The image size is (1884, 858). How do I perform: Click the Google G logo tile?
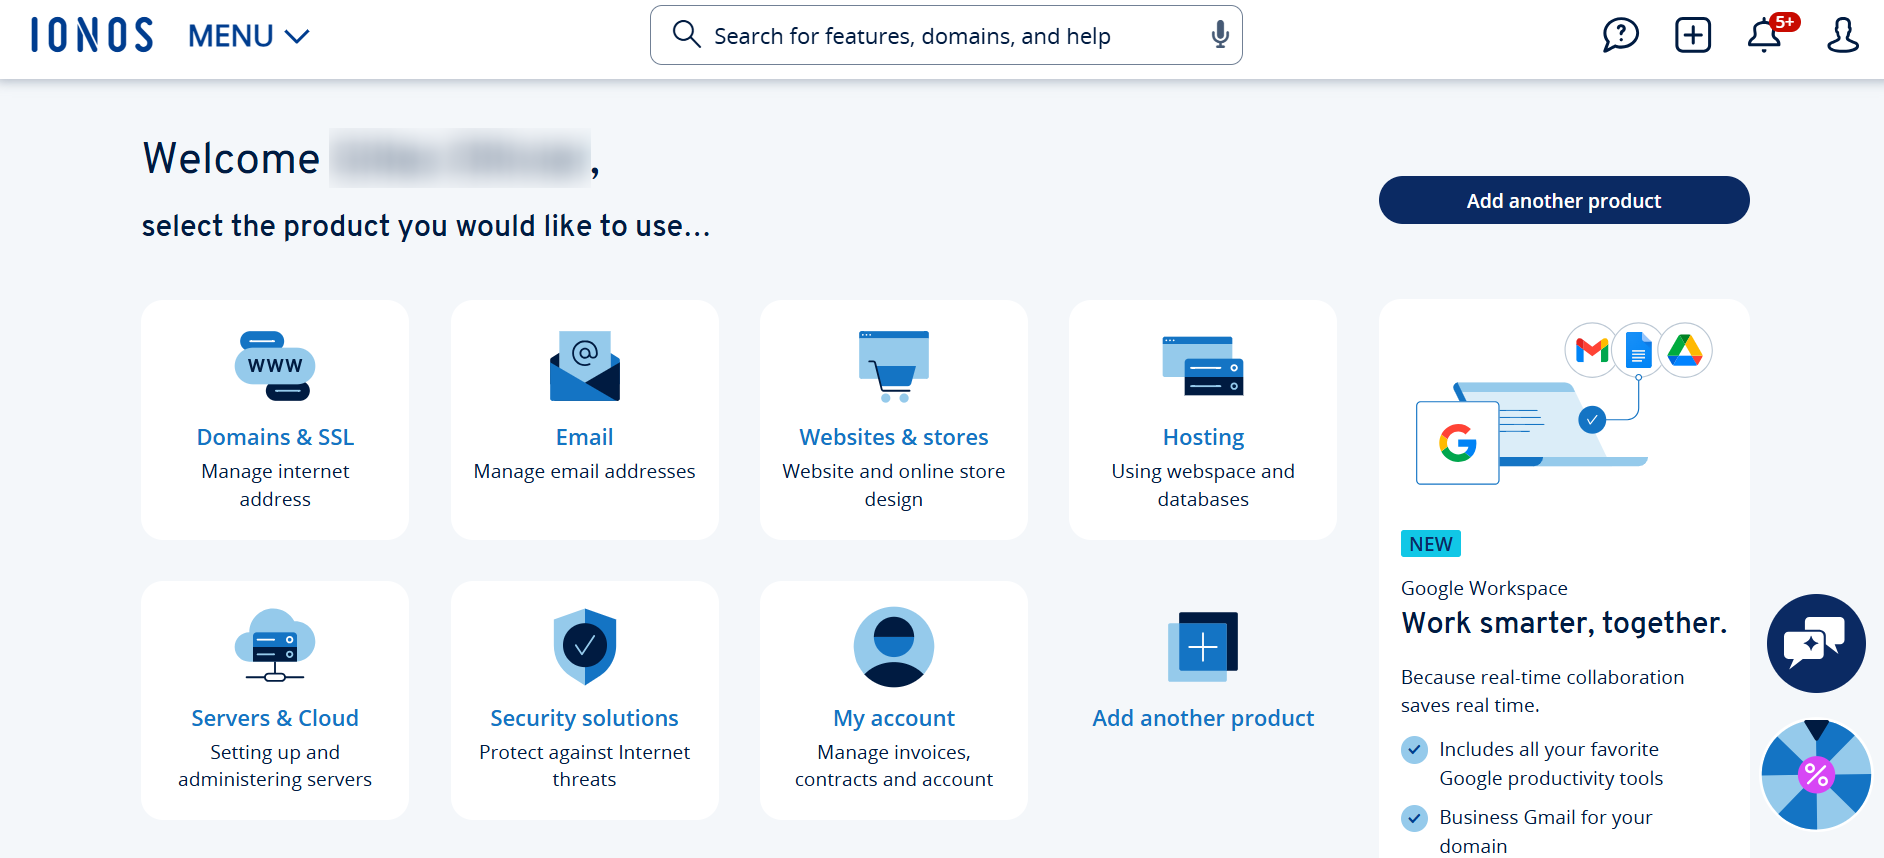point(1458,443)
